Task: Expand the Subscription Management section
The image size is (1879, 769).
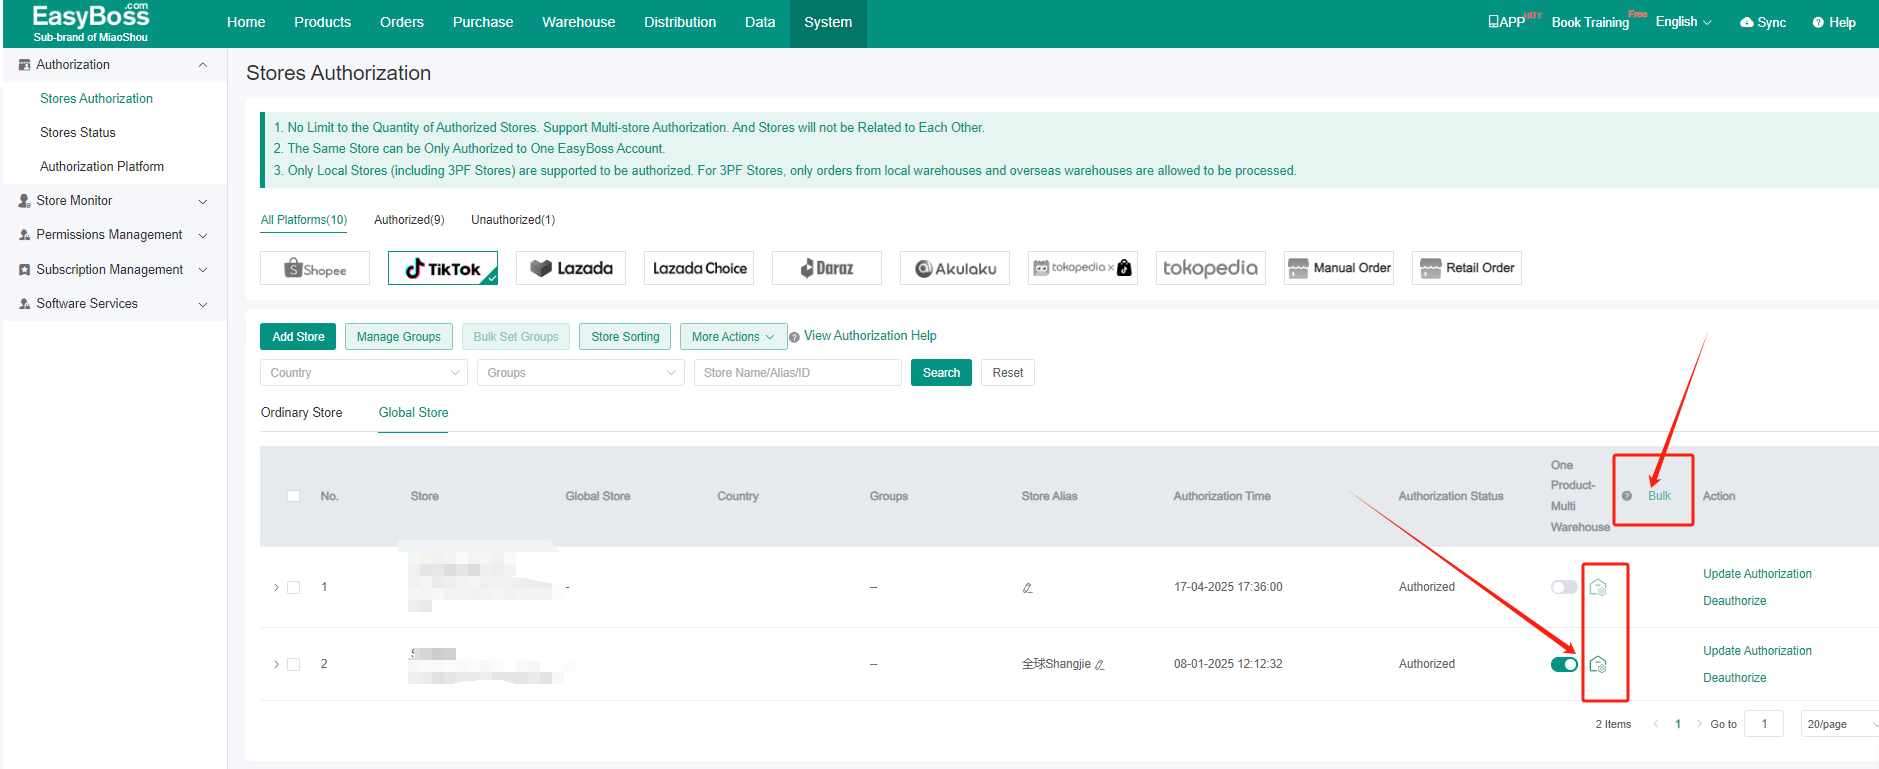Action: 203,270
